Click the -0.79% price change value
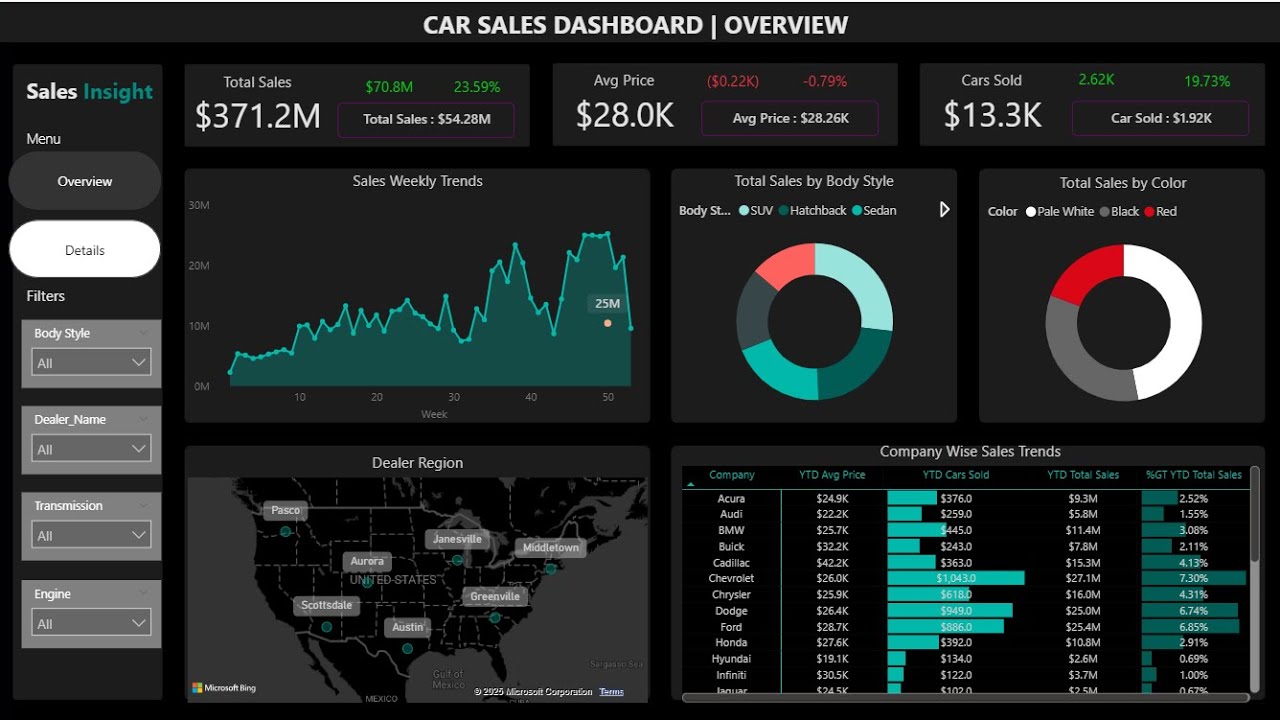This screenshot has width=1280, height=720. coord(825,81)
